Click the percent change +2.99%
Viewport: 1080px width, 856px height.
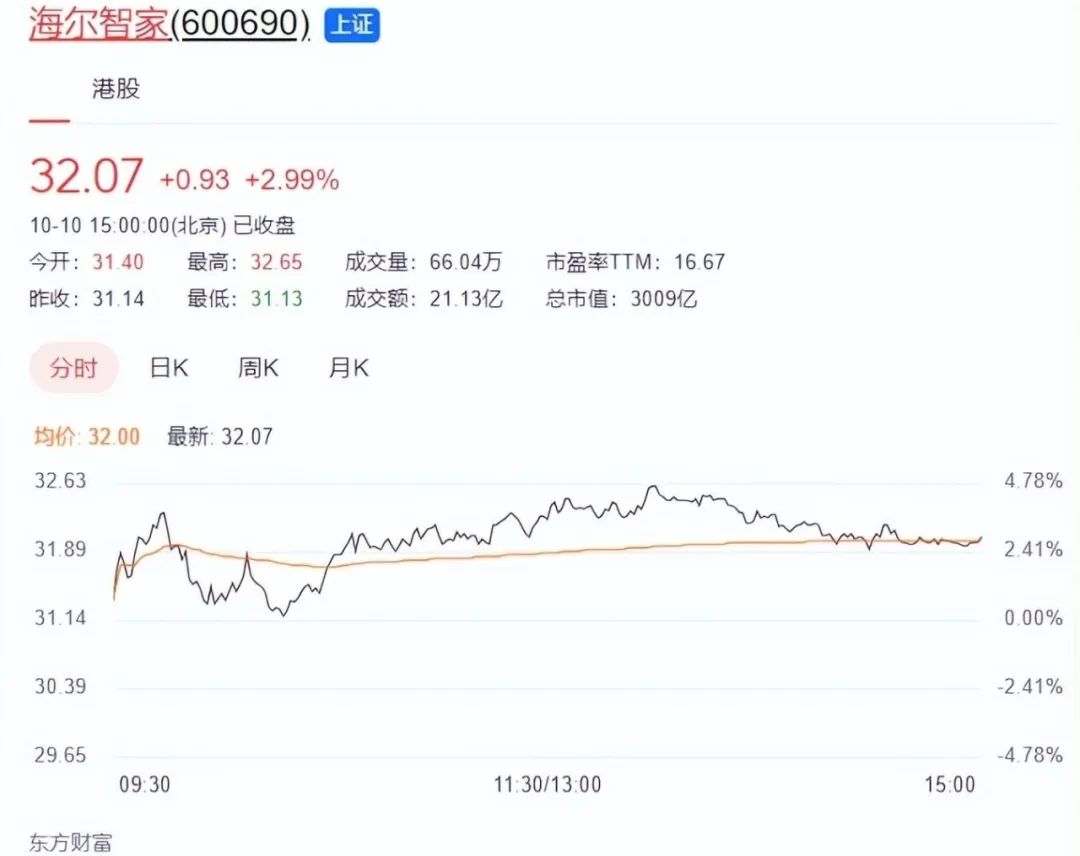[292, 180]
